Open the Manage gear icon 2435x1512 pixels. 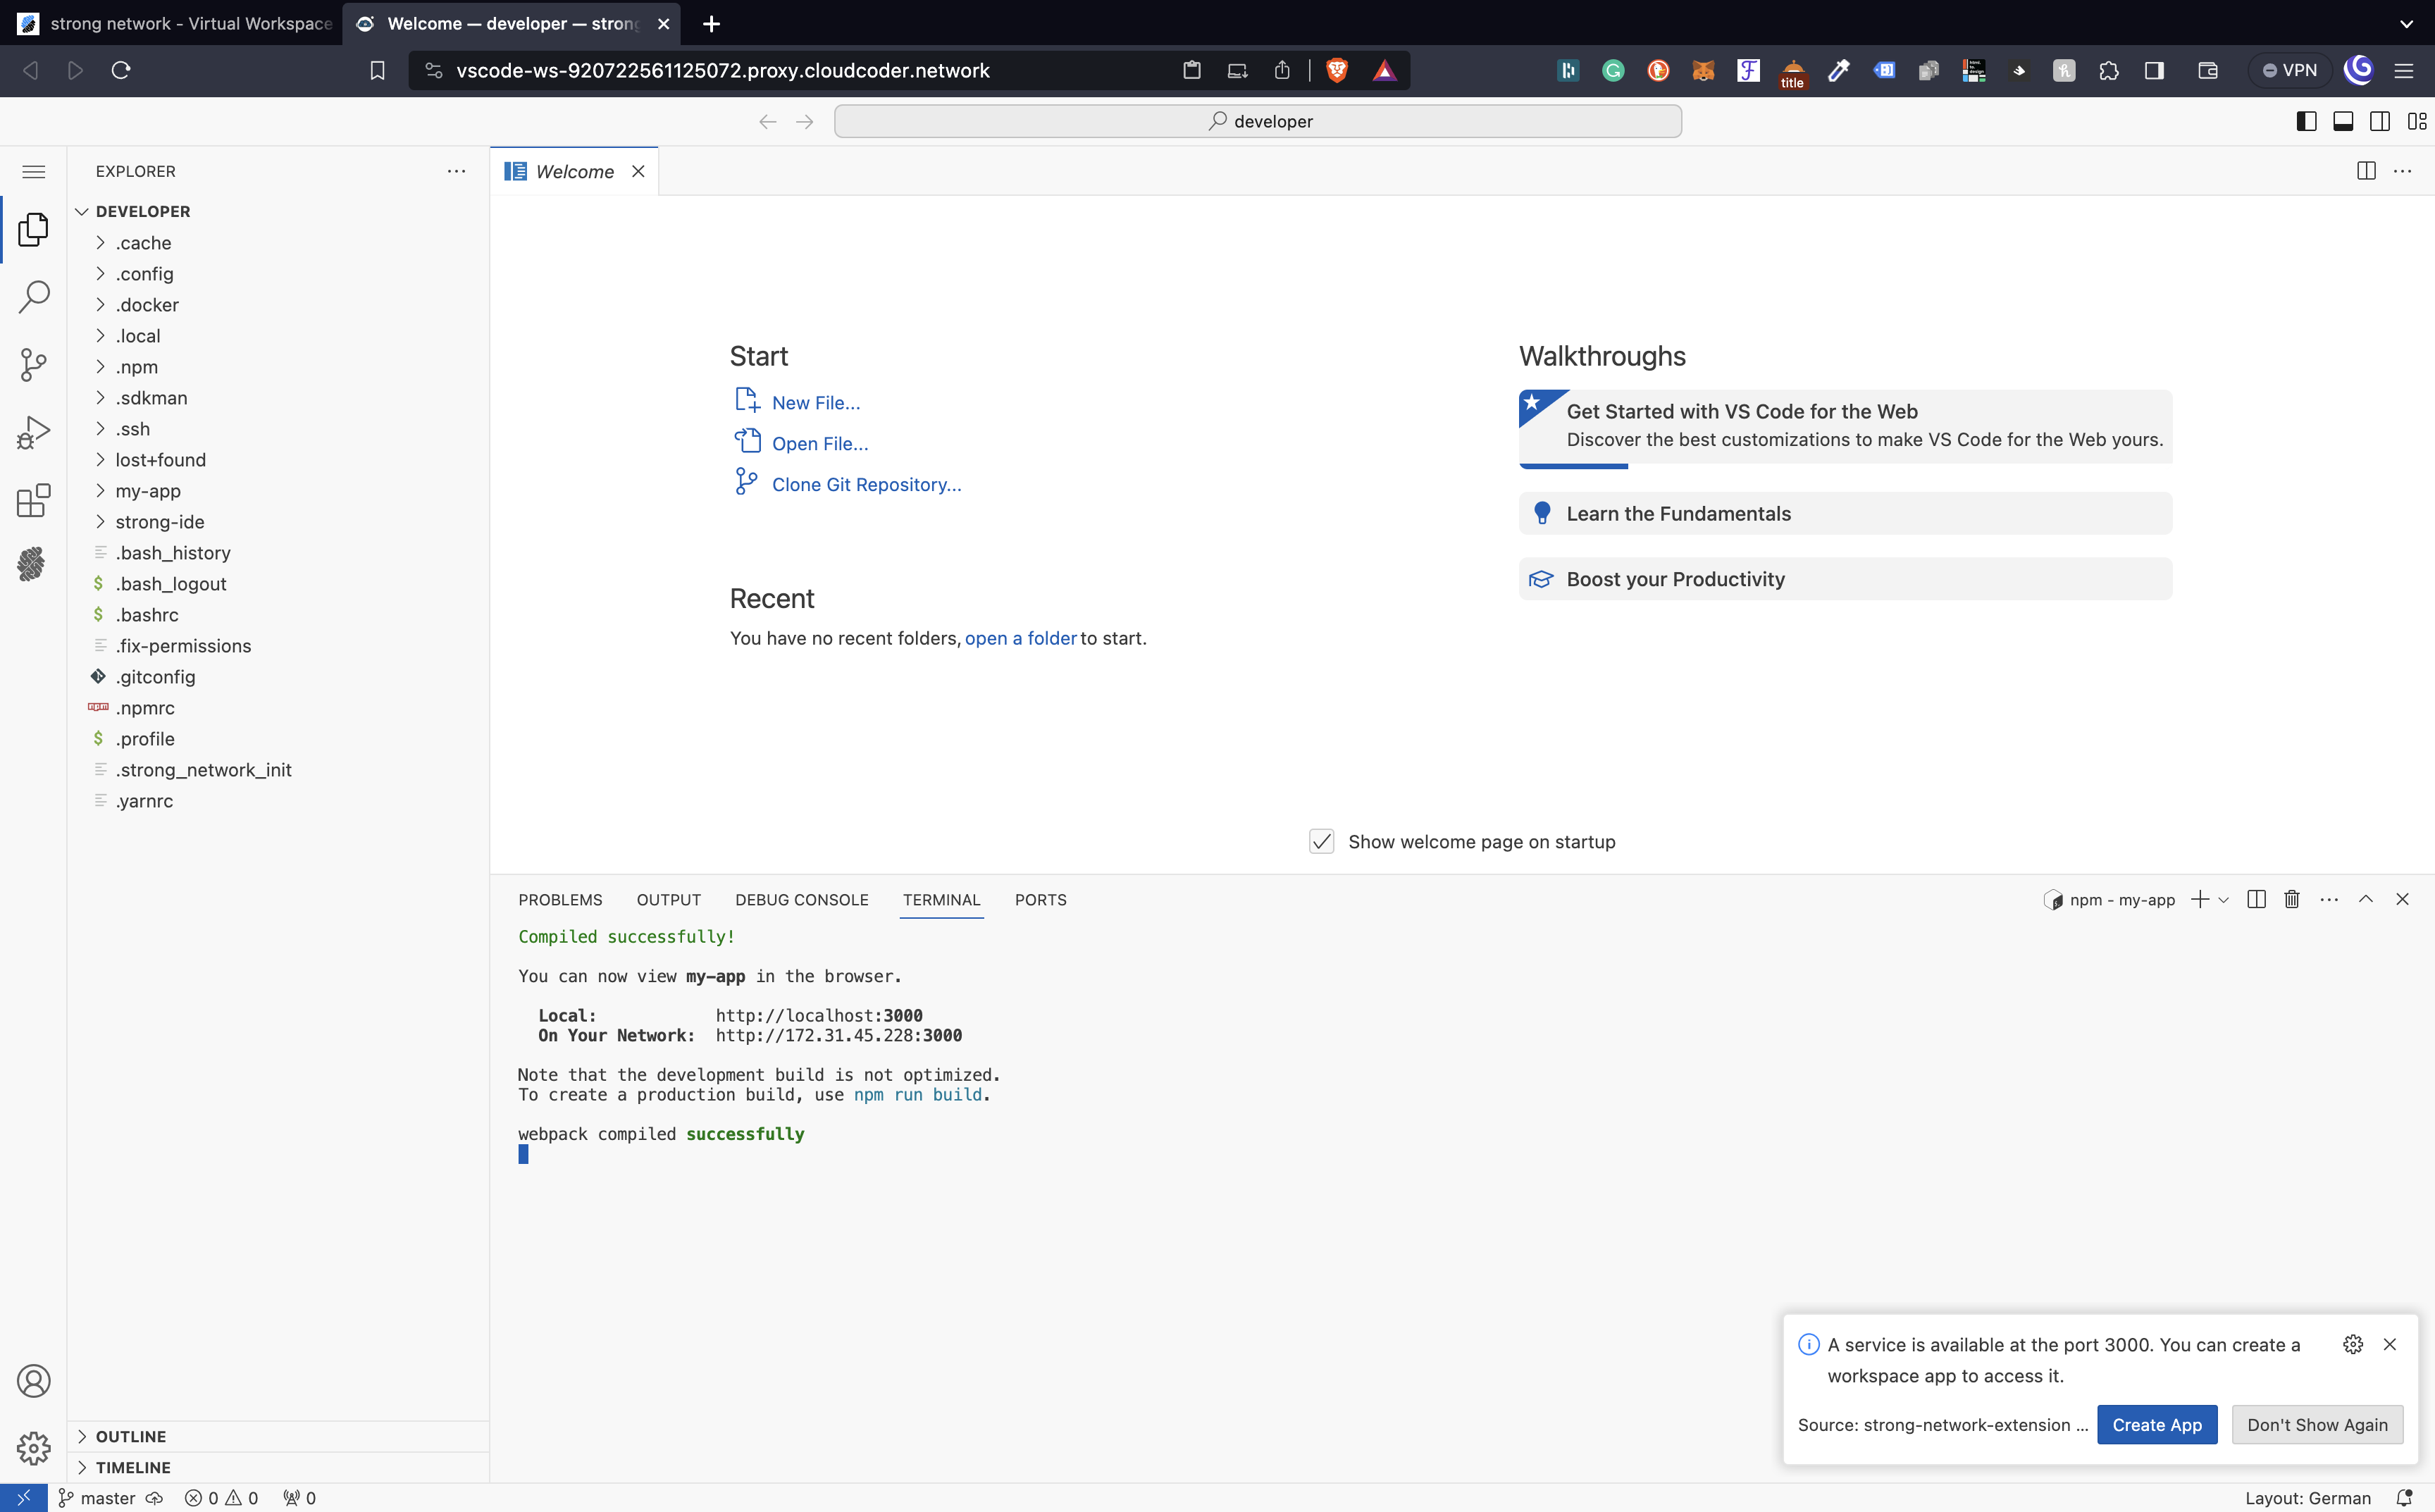click(x=33, y=1447)
